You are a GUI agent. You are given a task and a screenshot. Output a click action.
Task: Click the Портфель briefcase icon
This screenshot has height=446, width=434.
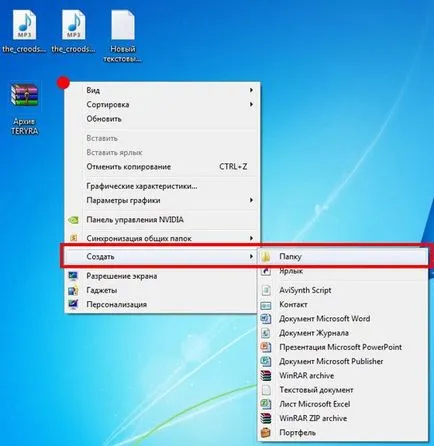[x=266, y=433]
